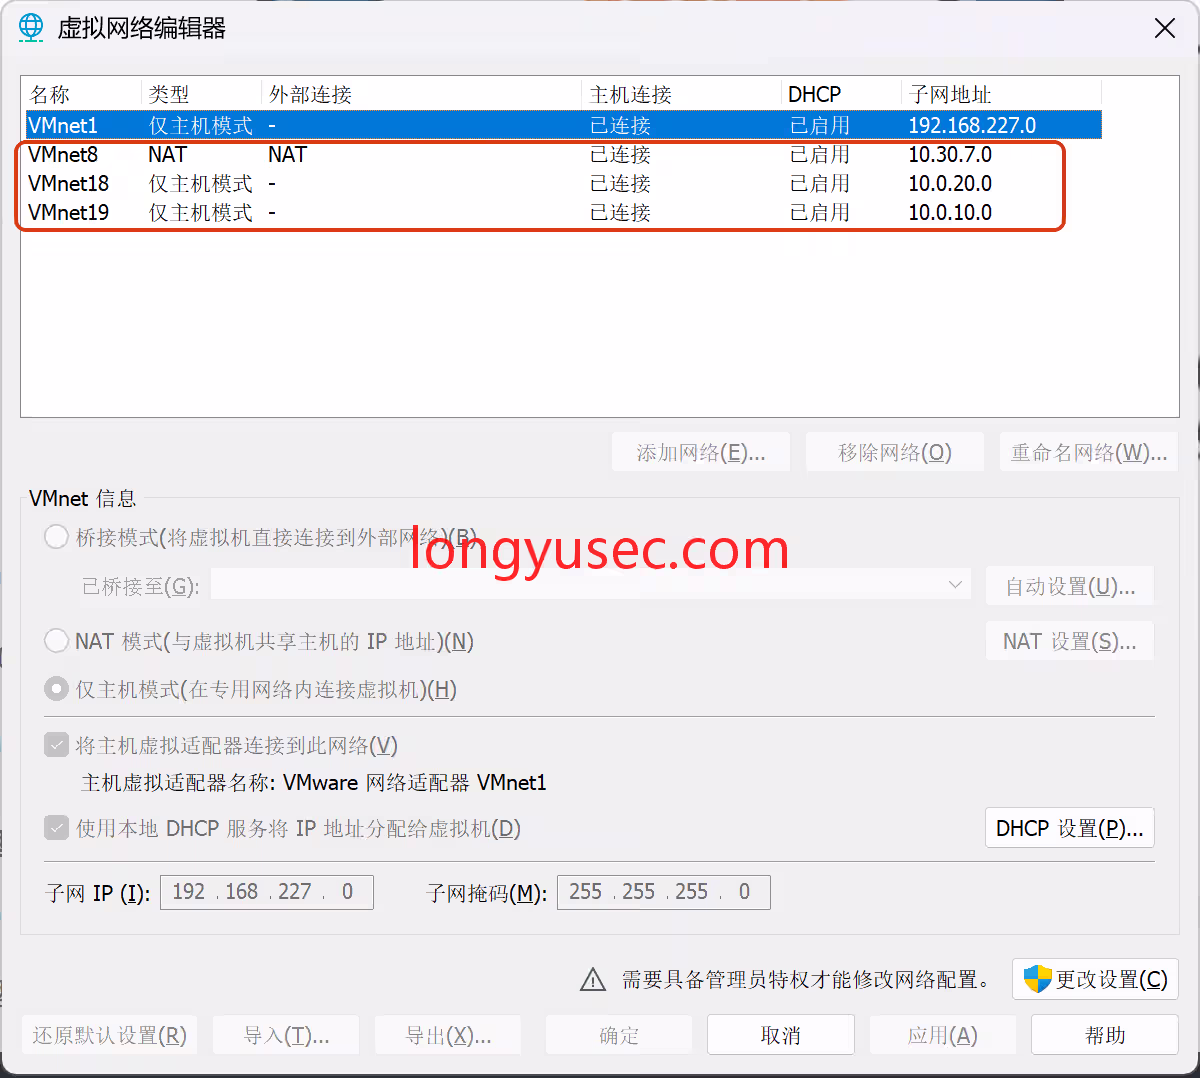Select the VMnet18 row

tap(563, 183)
